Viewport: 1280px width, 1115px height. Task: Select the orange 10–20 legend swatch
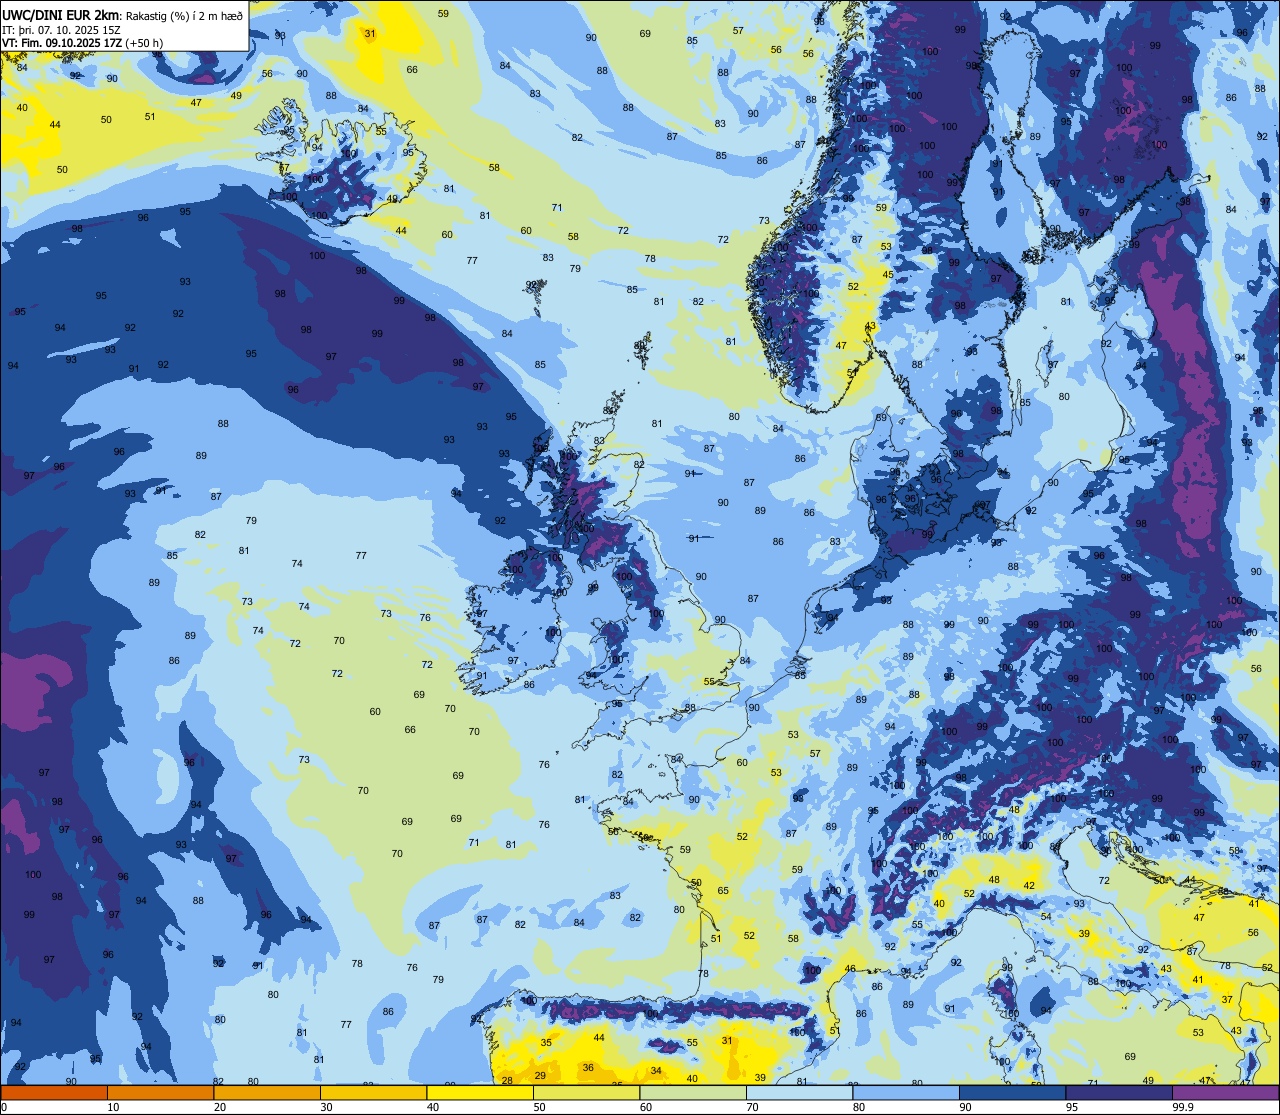coord(160,1092)
